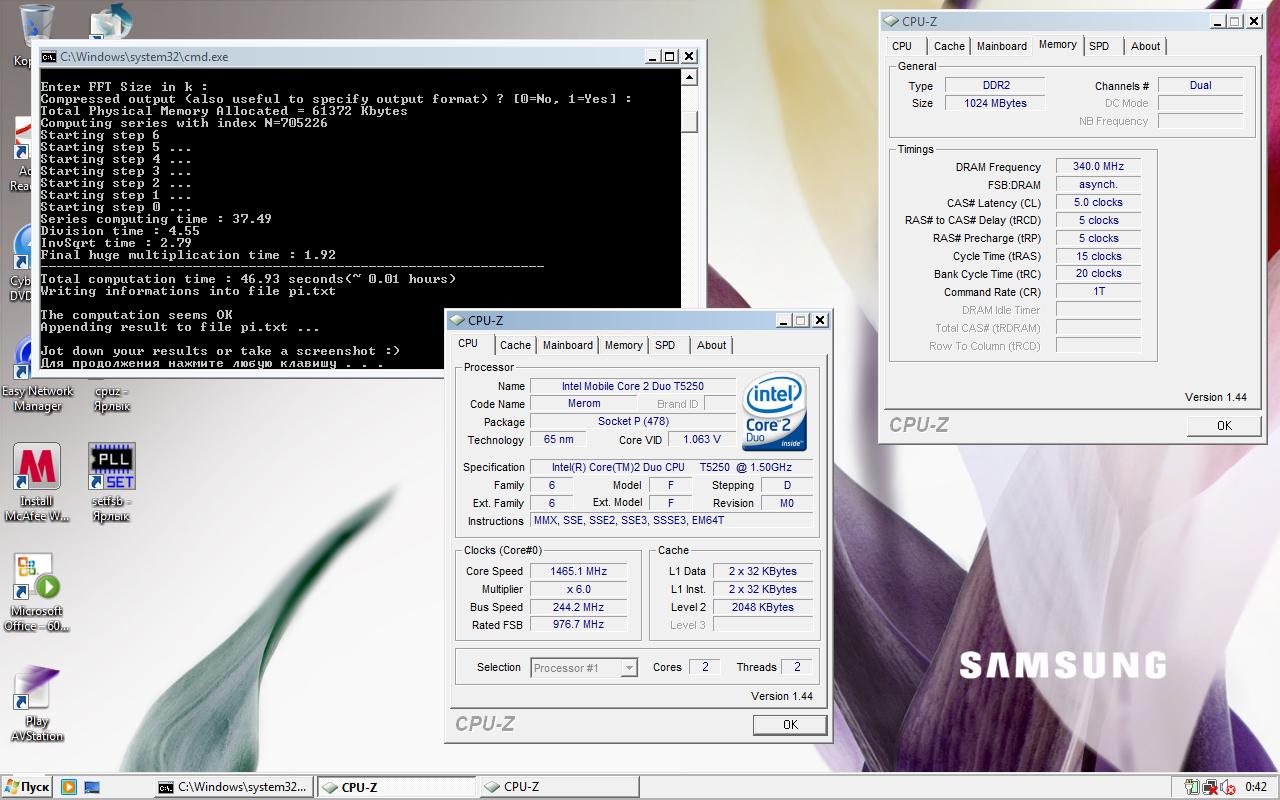Close the CPU-Z Memory window
Screen dimensions: 1280x800
tap(1254, 21)
